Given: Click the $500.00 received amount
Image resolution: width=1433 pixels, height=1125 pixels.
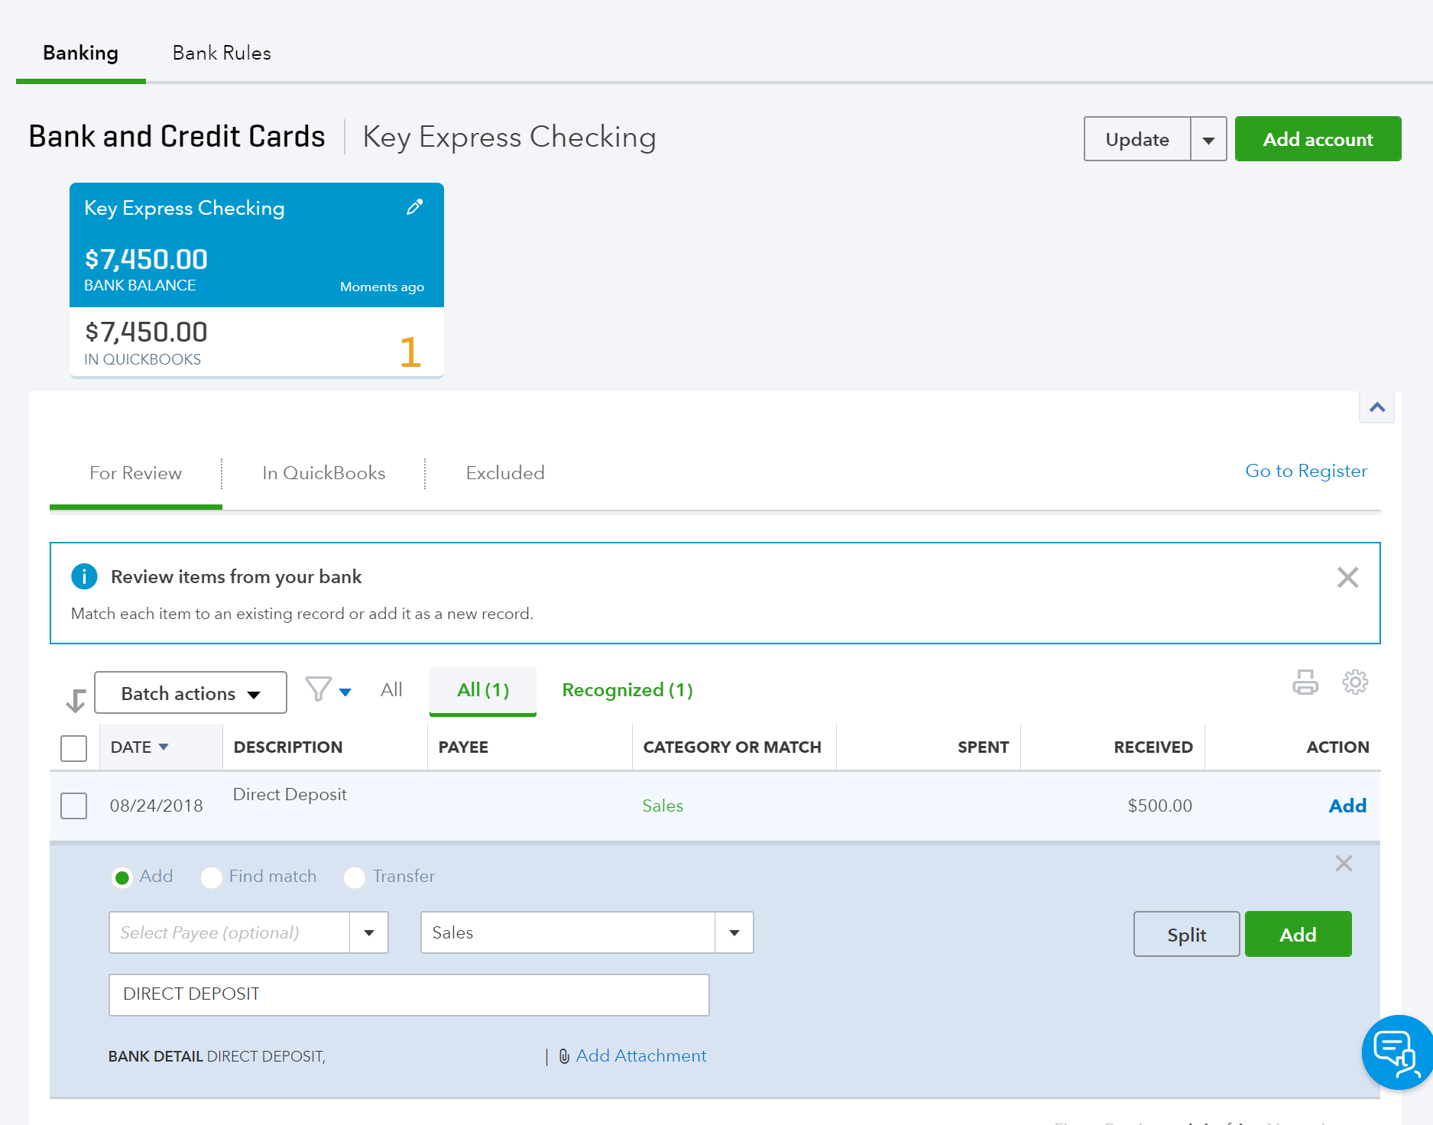Looking at the screenshot, I should (x=1160, y=806).
